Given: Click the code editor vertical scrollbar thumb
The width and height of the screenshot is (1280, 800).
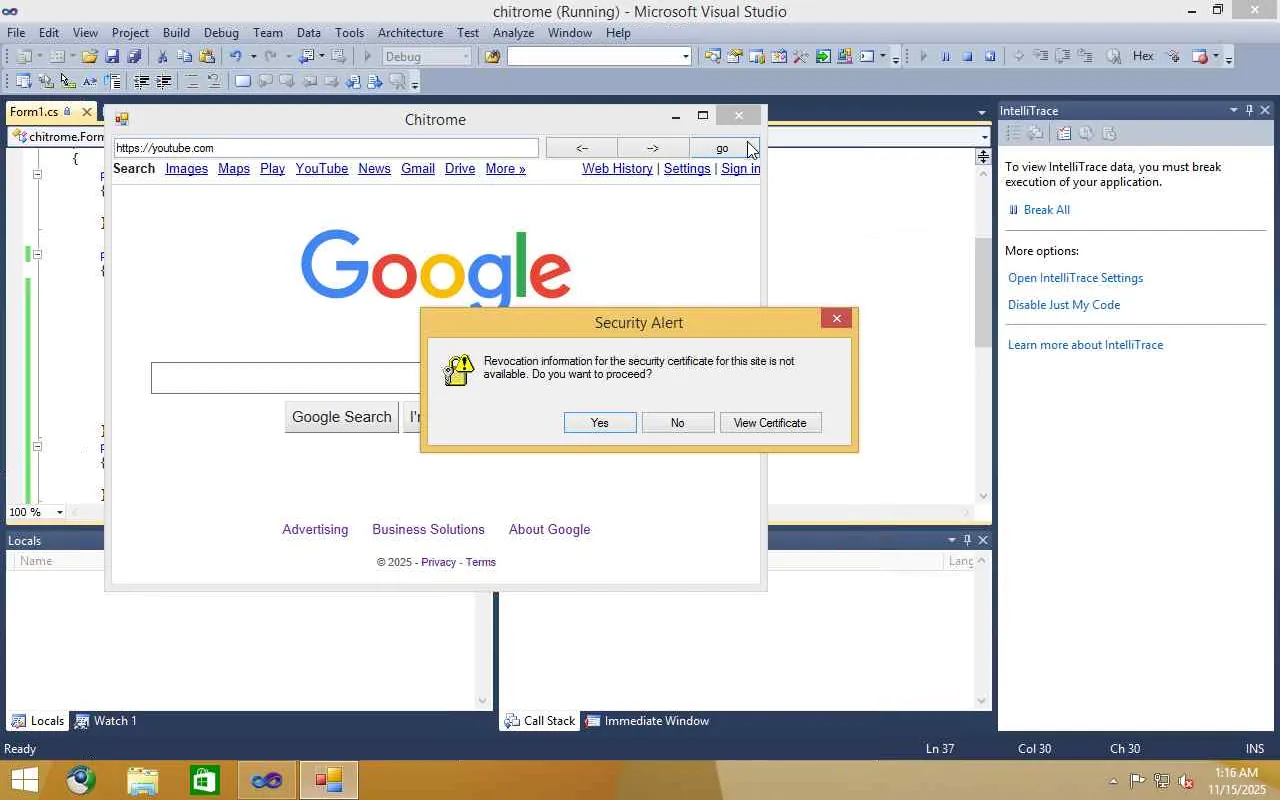Looking at the screenshot, I should coord(984,293).
